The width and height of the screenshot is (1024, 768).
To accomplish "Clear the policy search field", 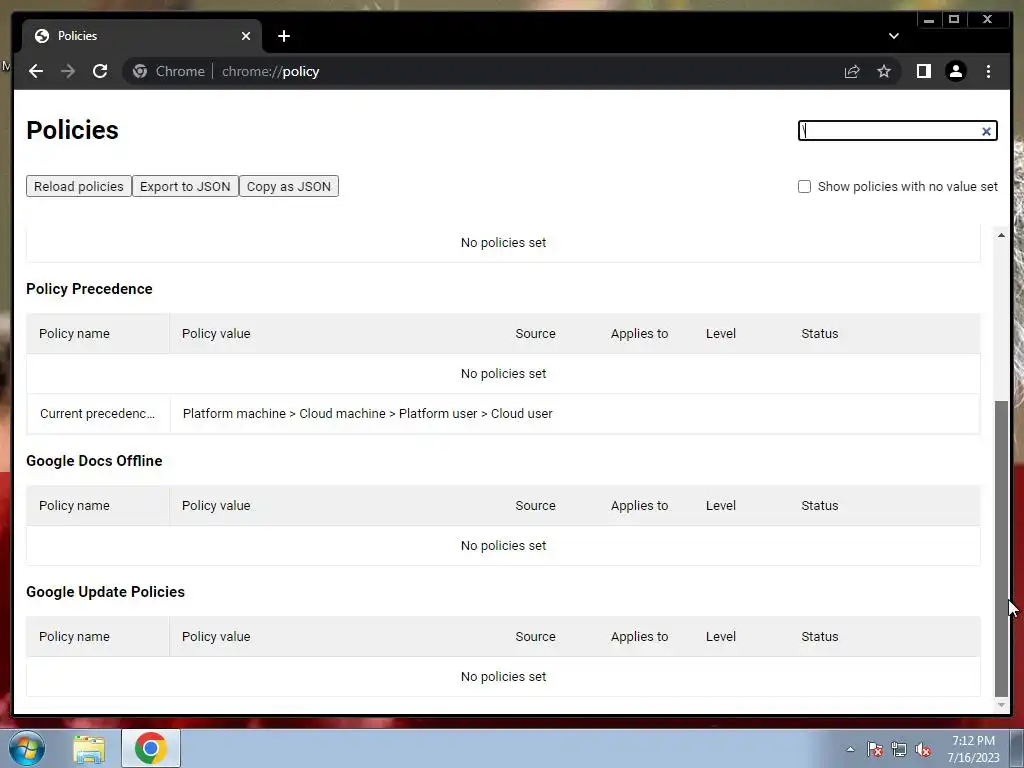I will tap(986, 131).
